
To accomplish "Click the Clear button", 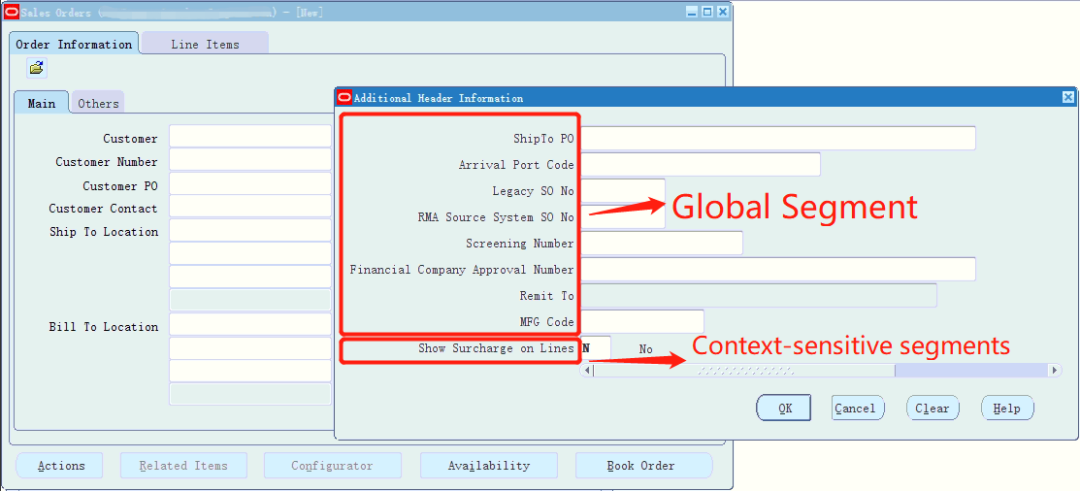I will coord(932,408).
